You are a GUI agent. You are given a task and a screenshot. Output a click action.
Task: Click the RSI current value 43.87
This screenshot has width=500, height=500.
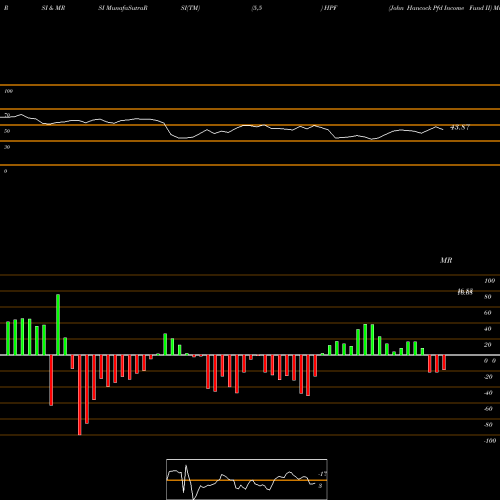[x=460, y=127]
